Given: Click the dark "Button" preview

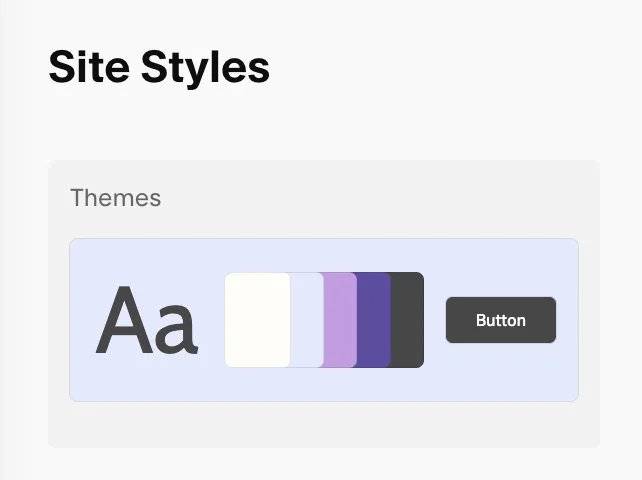Looking at the screenshot, I should 500,320.
